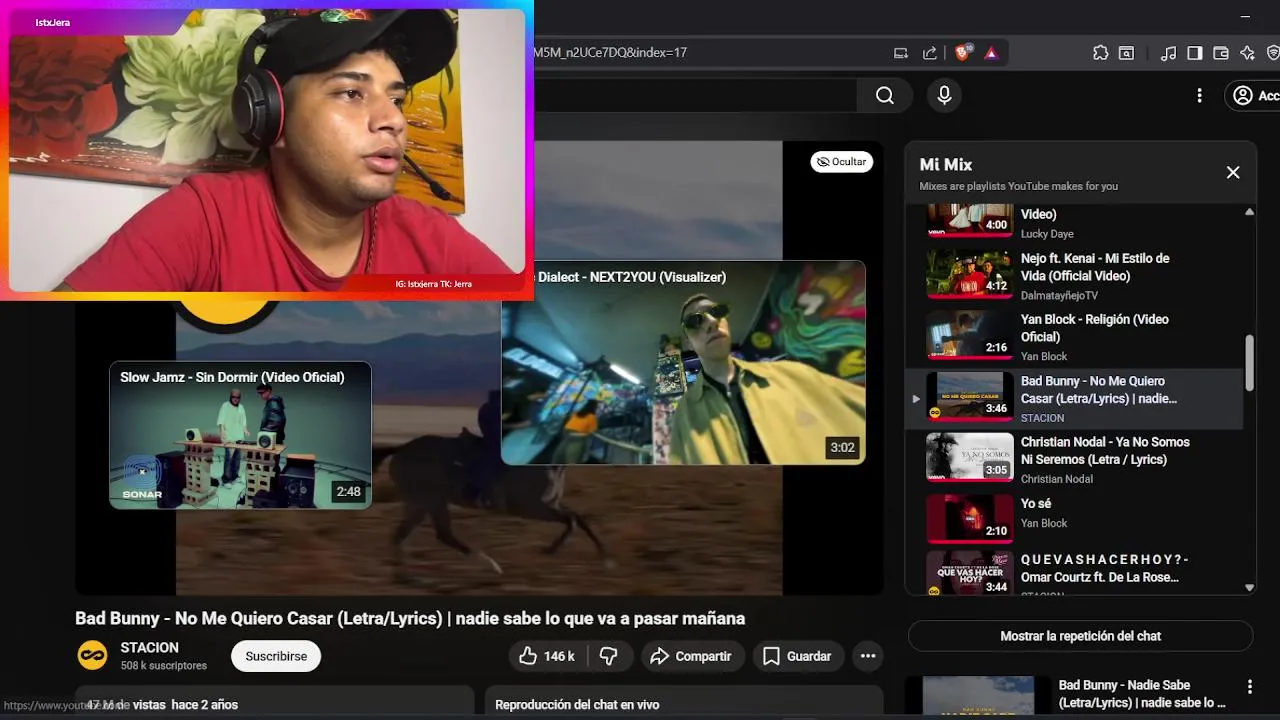Click the install app icon in address bar
Viewport: 1280px width, 720px height.
click(x=901, y=53)
